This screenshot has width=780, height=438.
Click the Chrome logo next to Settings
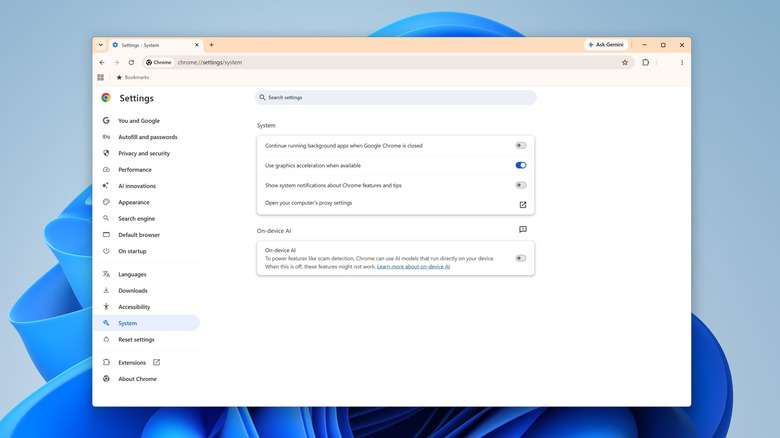106,98
